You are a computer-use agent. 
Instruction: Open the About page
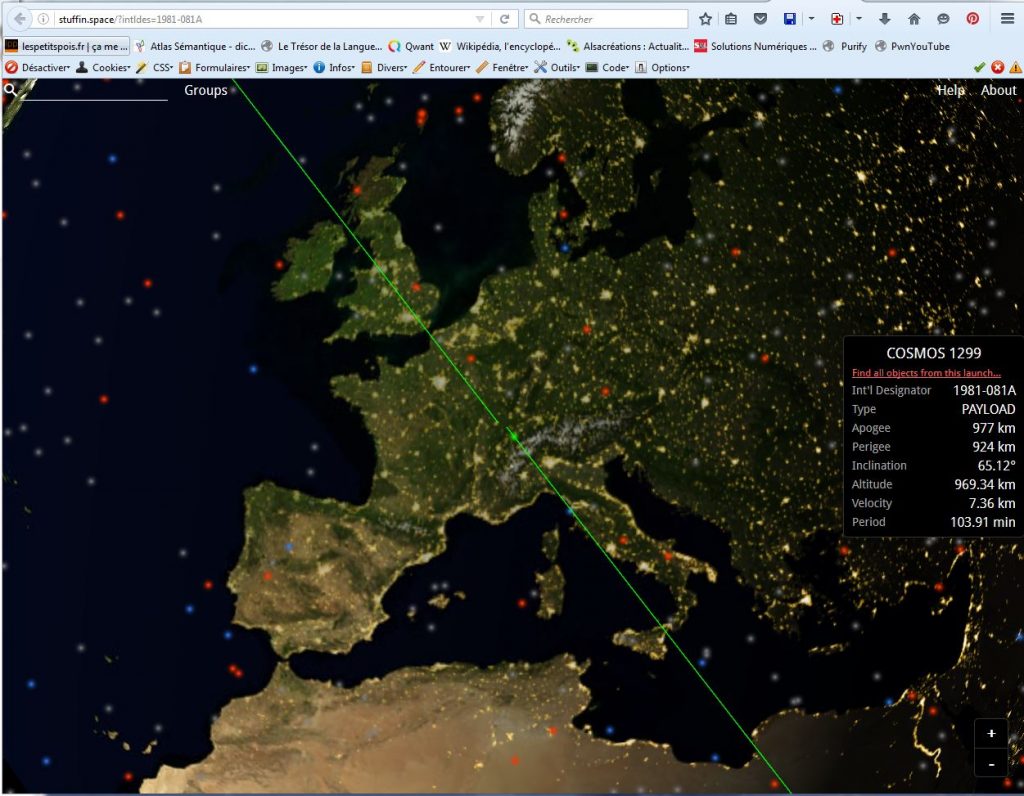pos(998,90)
